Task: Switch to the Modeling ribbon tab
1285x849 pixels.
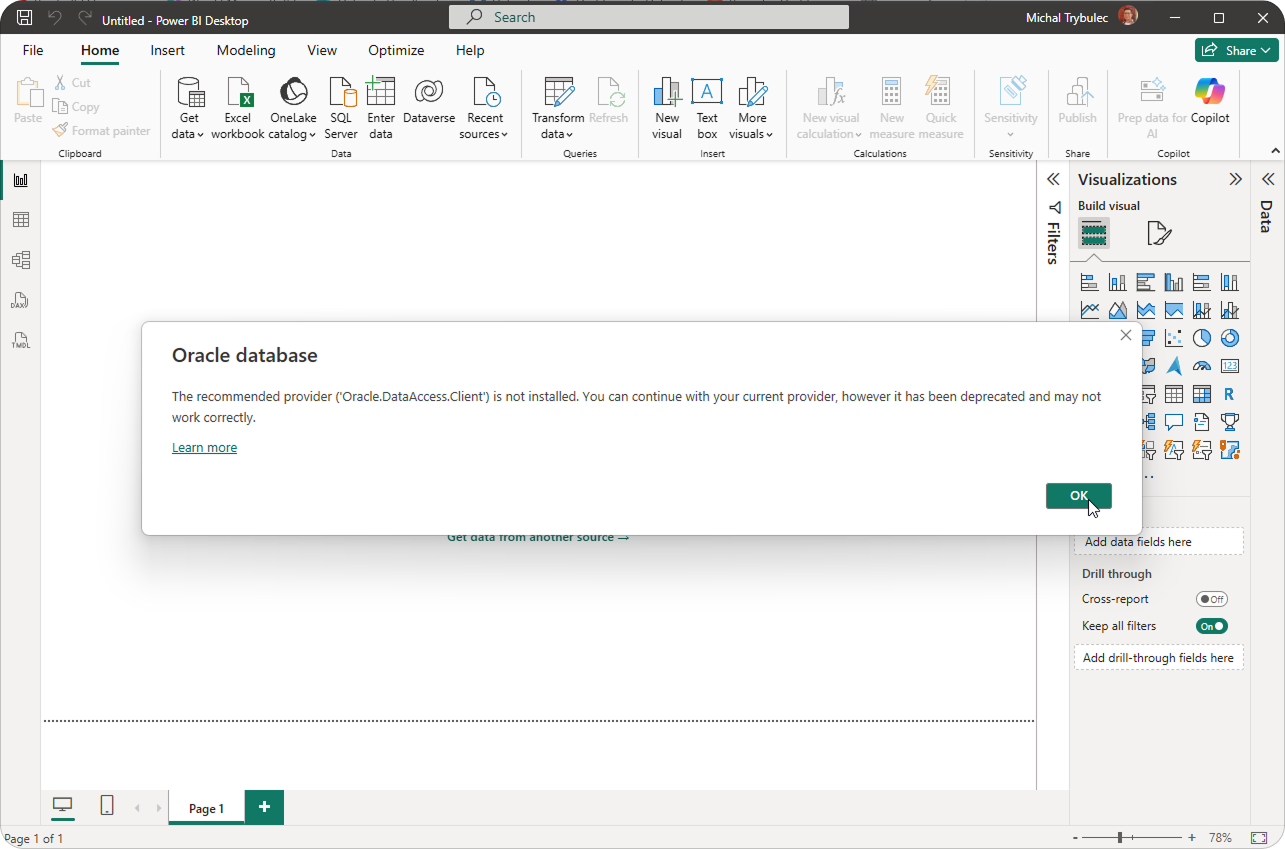Action: [x=245, y=50]
